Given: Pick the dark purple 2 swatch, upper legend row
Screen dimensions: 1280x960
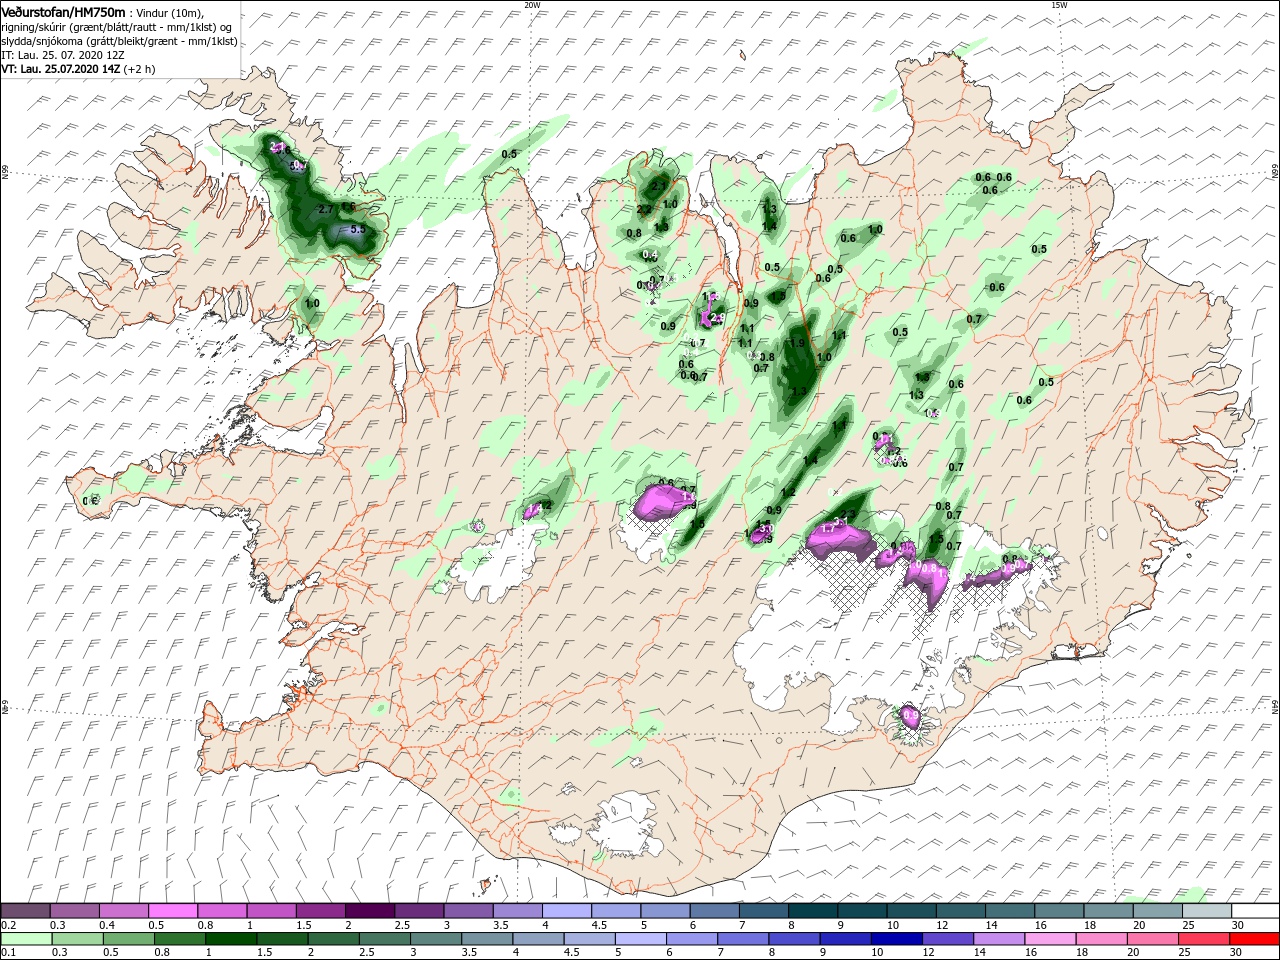Looking at the screenshot, I should (x=369, y=911).
